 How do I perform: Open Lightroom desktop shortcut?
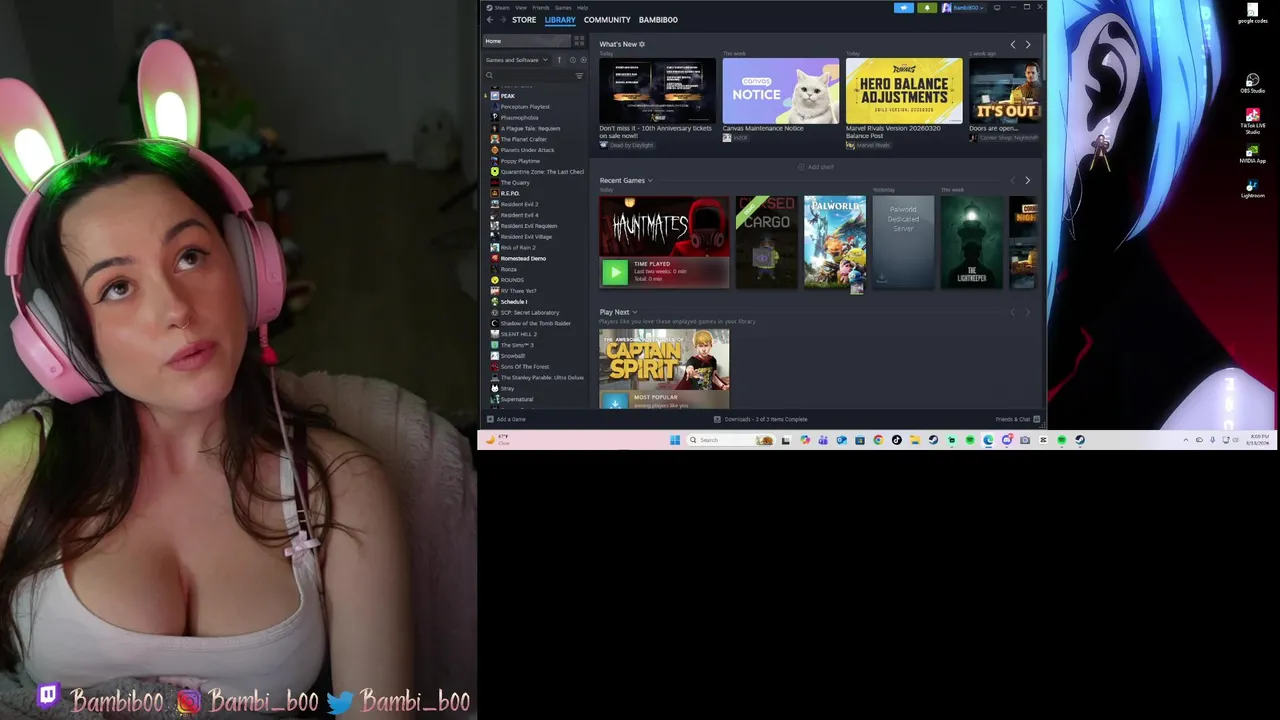click(1252, 188)
